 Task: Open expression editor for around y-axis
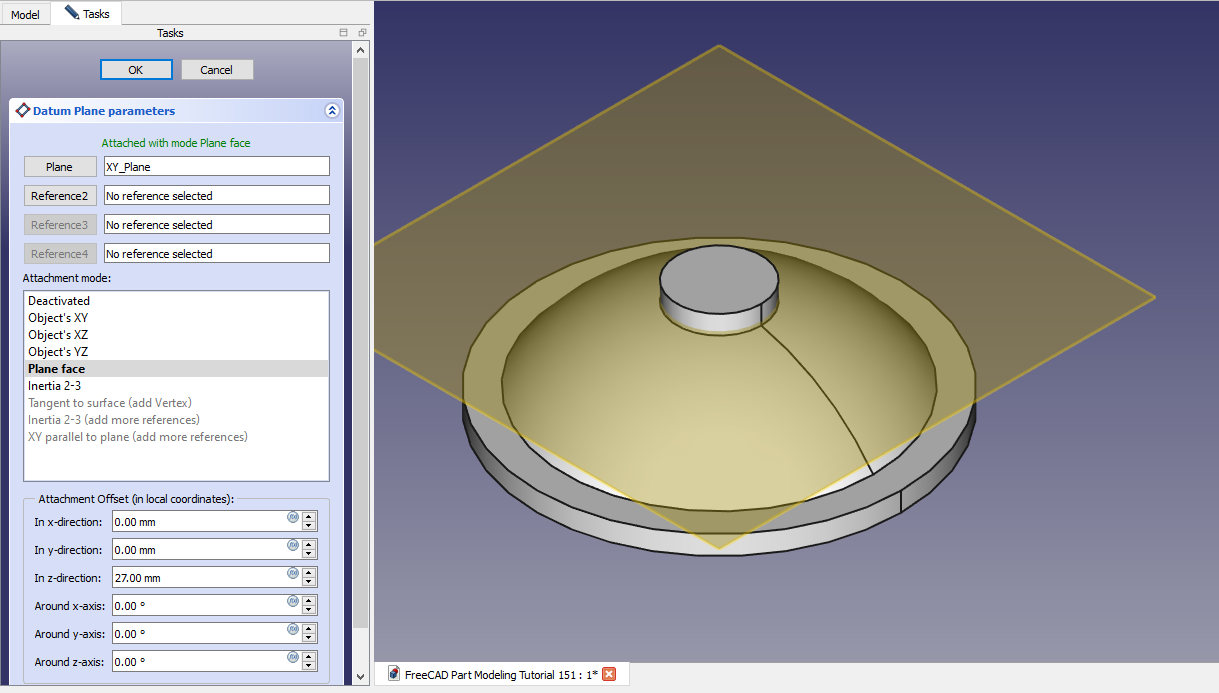293,630
